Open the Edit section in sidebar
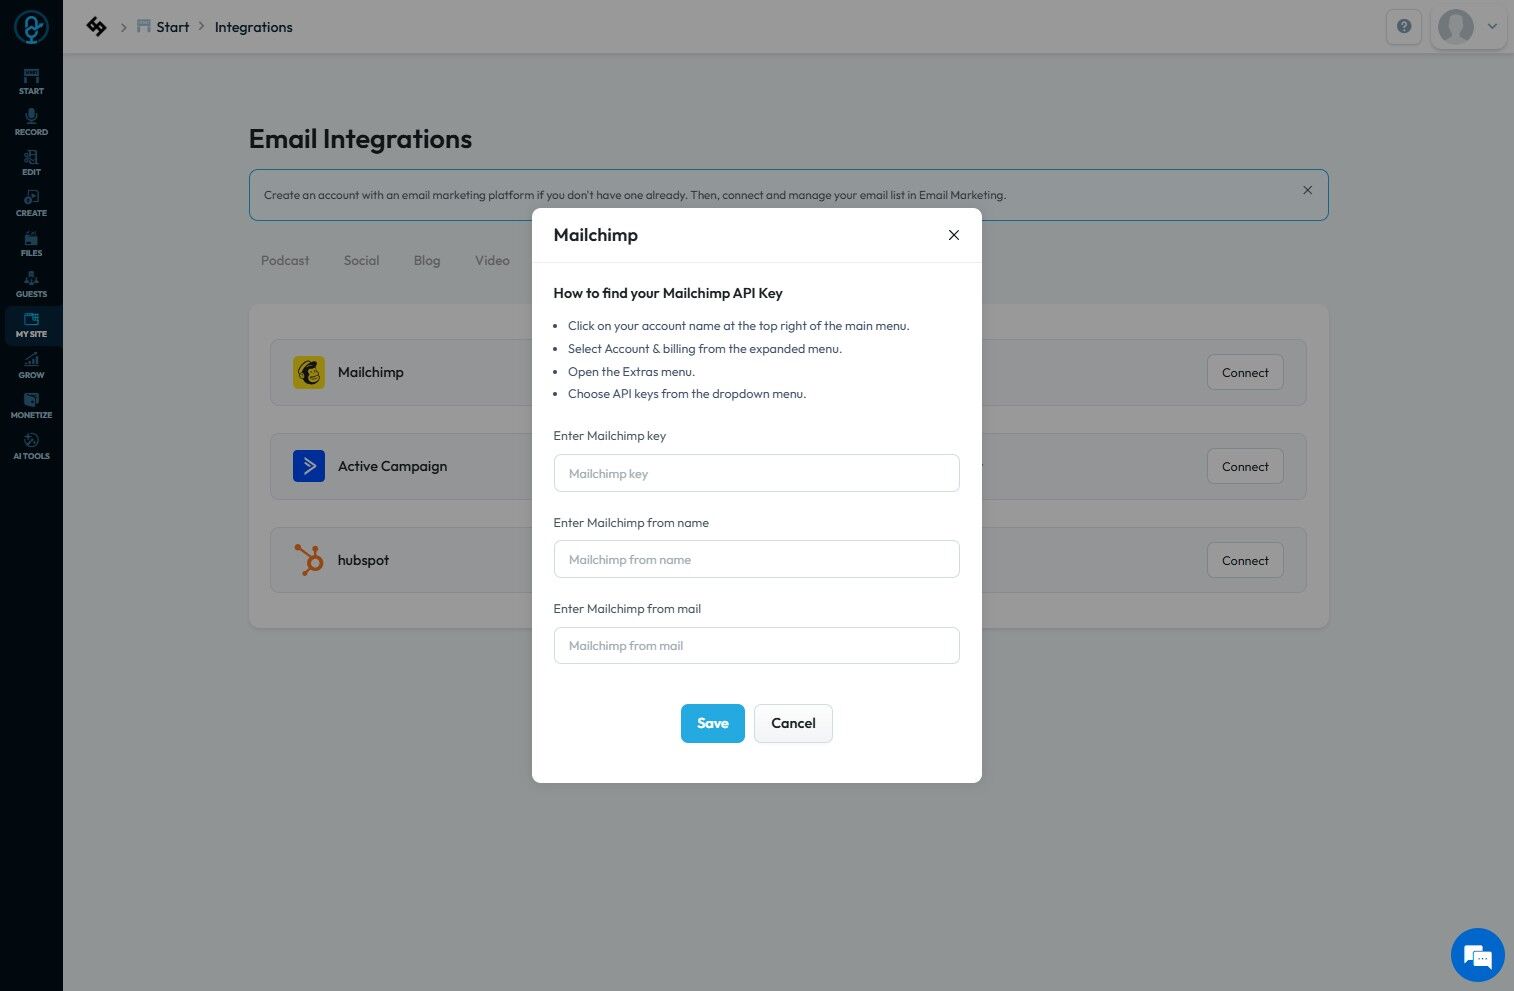Viewport: 1514px width, 991px height. pos(31,162)
